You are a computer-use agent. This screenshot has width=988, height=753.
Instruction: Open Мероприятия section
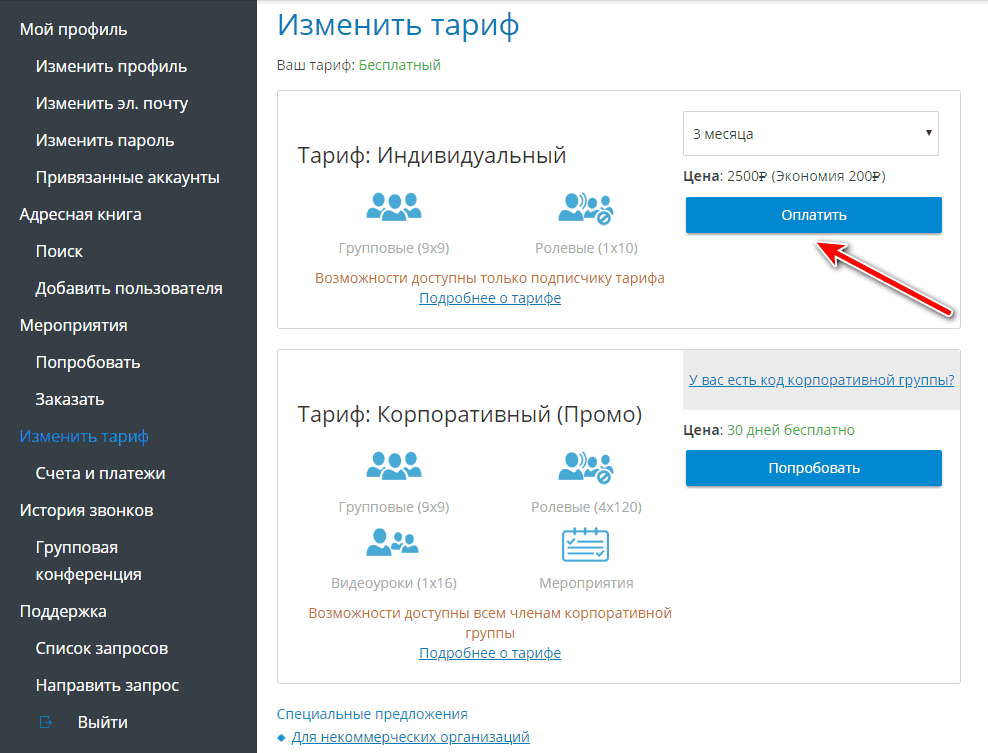click(x=74, y=326)
